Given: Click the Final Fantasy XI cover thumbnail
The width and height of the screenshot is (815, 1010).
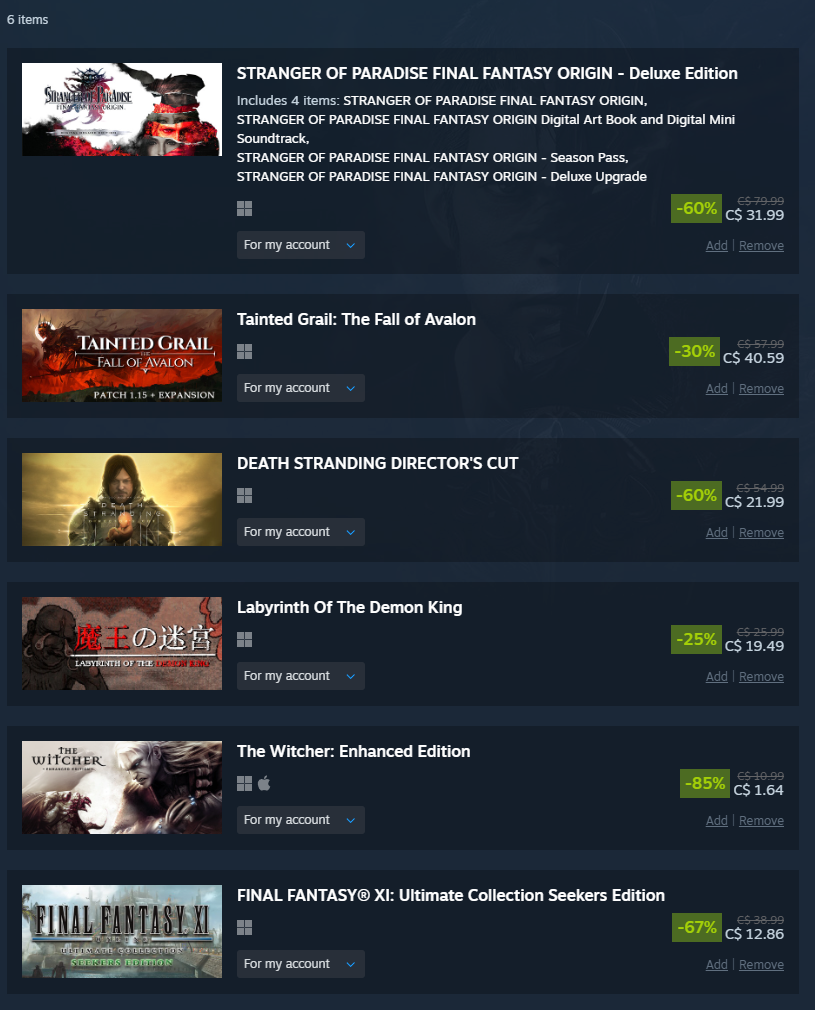Looking at the screenshot, I should pyautogui.click(x=122, y=931).
